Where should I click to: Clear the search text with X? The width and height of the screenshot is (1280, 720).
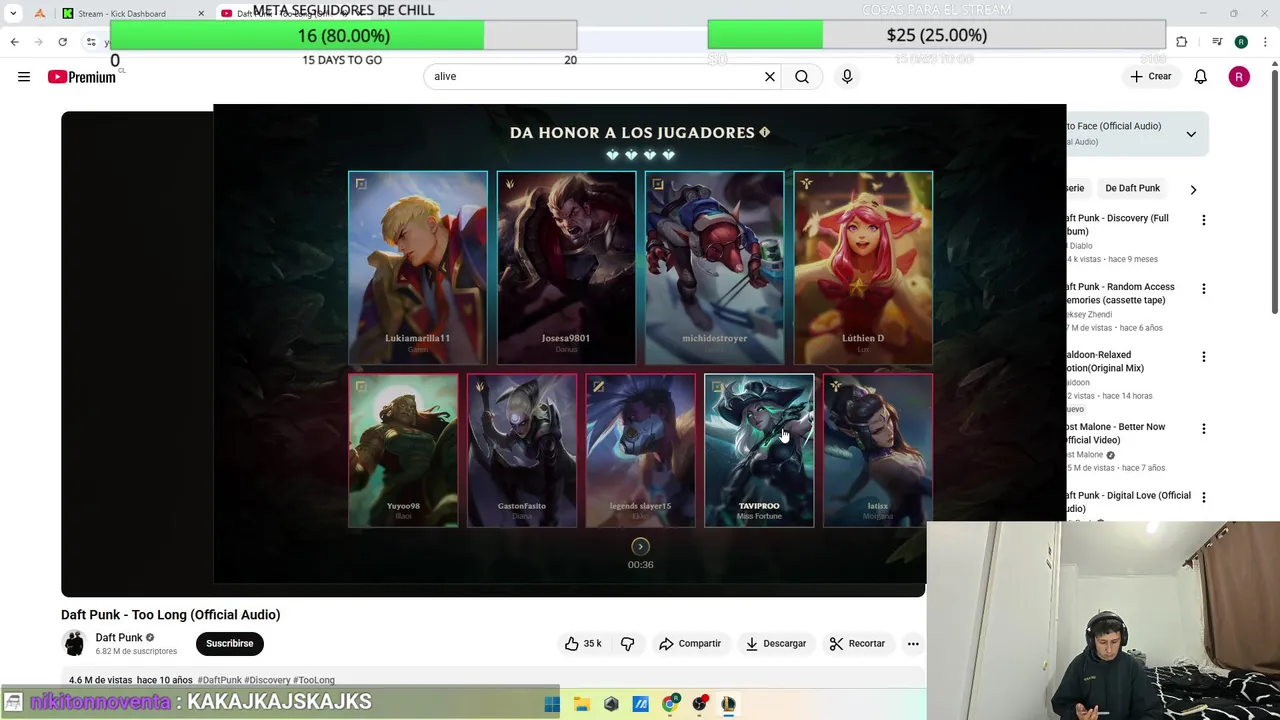(x=770, y=77)
